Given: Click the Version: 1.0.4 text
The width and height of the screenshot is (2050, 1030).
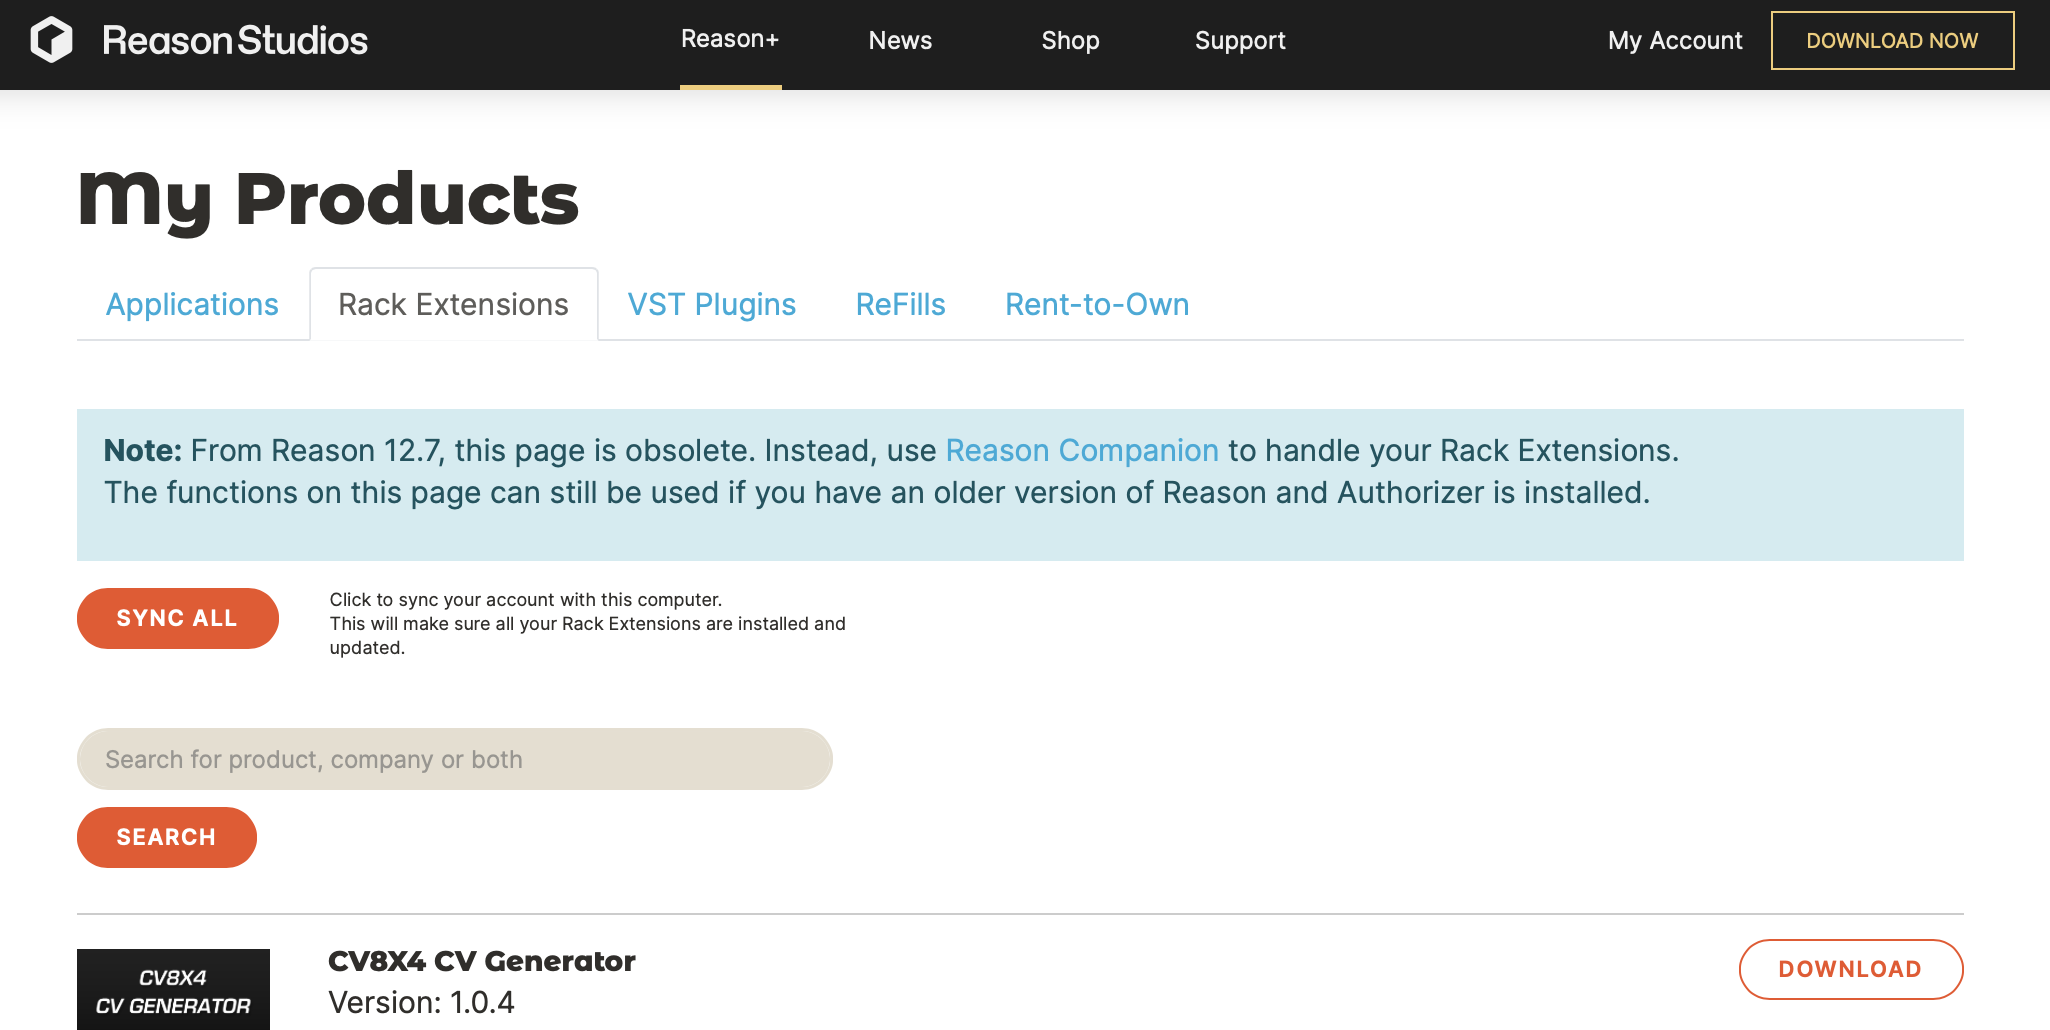Looking at the screenshot, I should point(421,1002).
